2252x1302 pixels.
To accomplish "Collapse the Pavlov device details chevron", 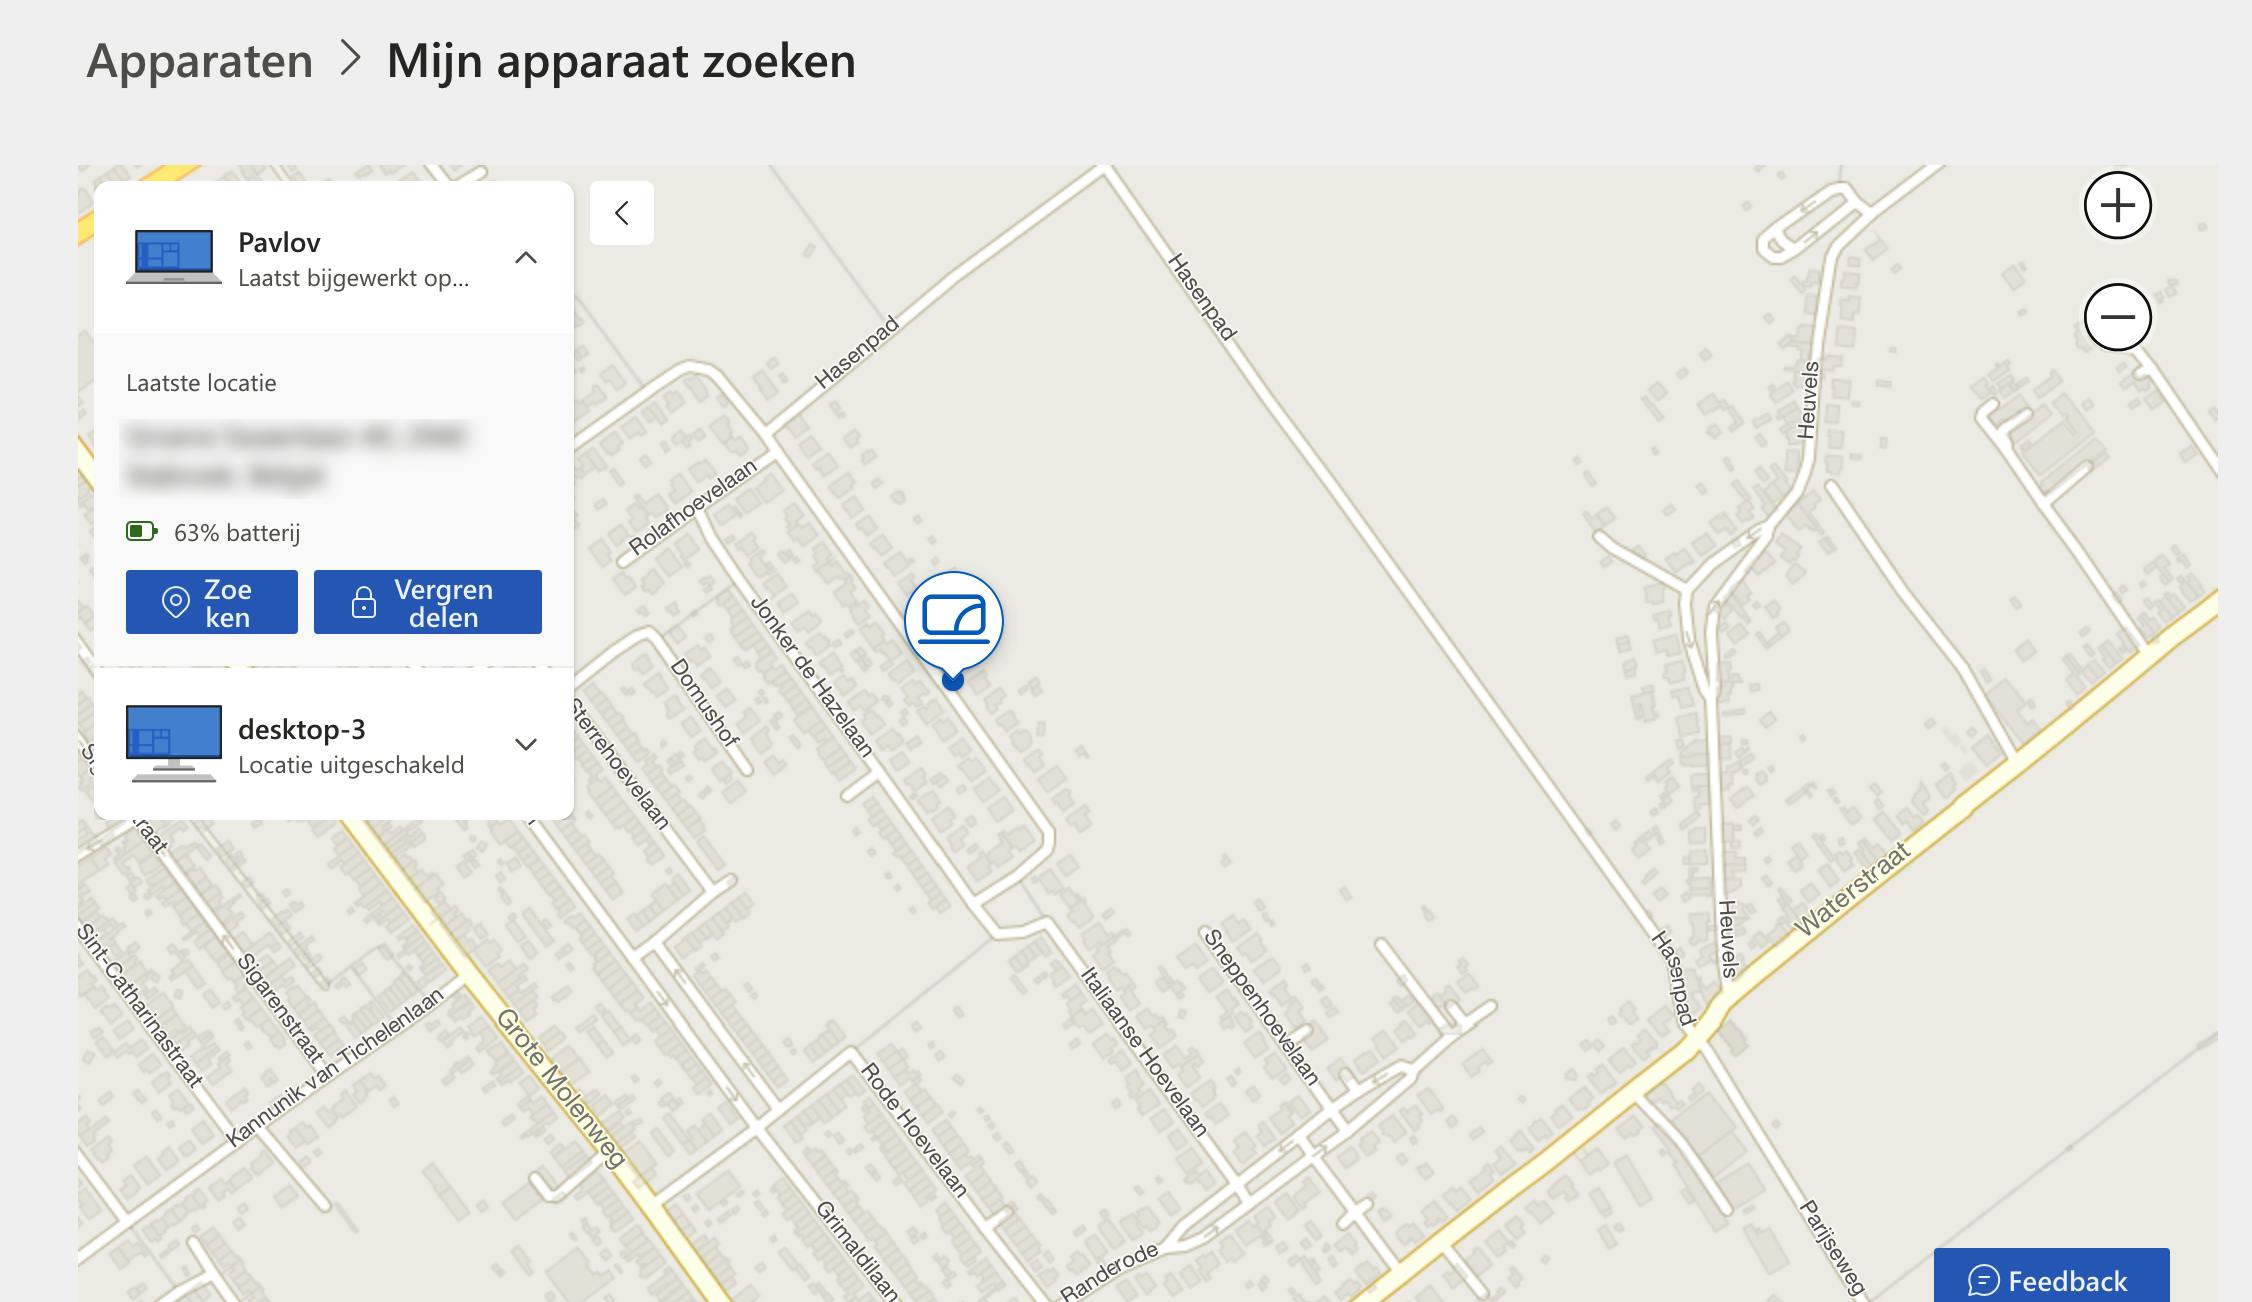I will 526,258.
